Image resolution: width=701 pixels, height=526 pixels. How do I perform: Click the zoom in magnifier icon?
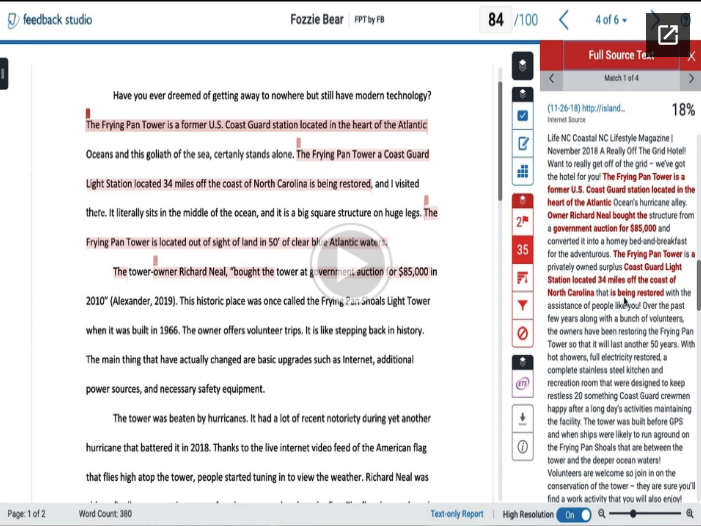[x=690, y=514]
